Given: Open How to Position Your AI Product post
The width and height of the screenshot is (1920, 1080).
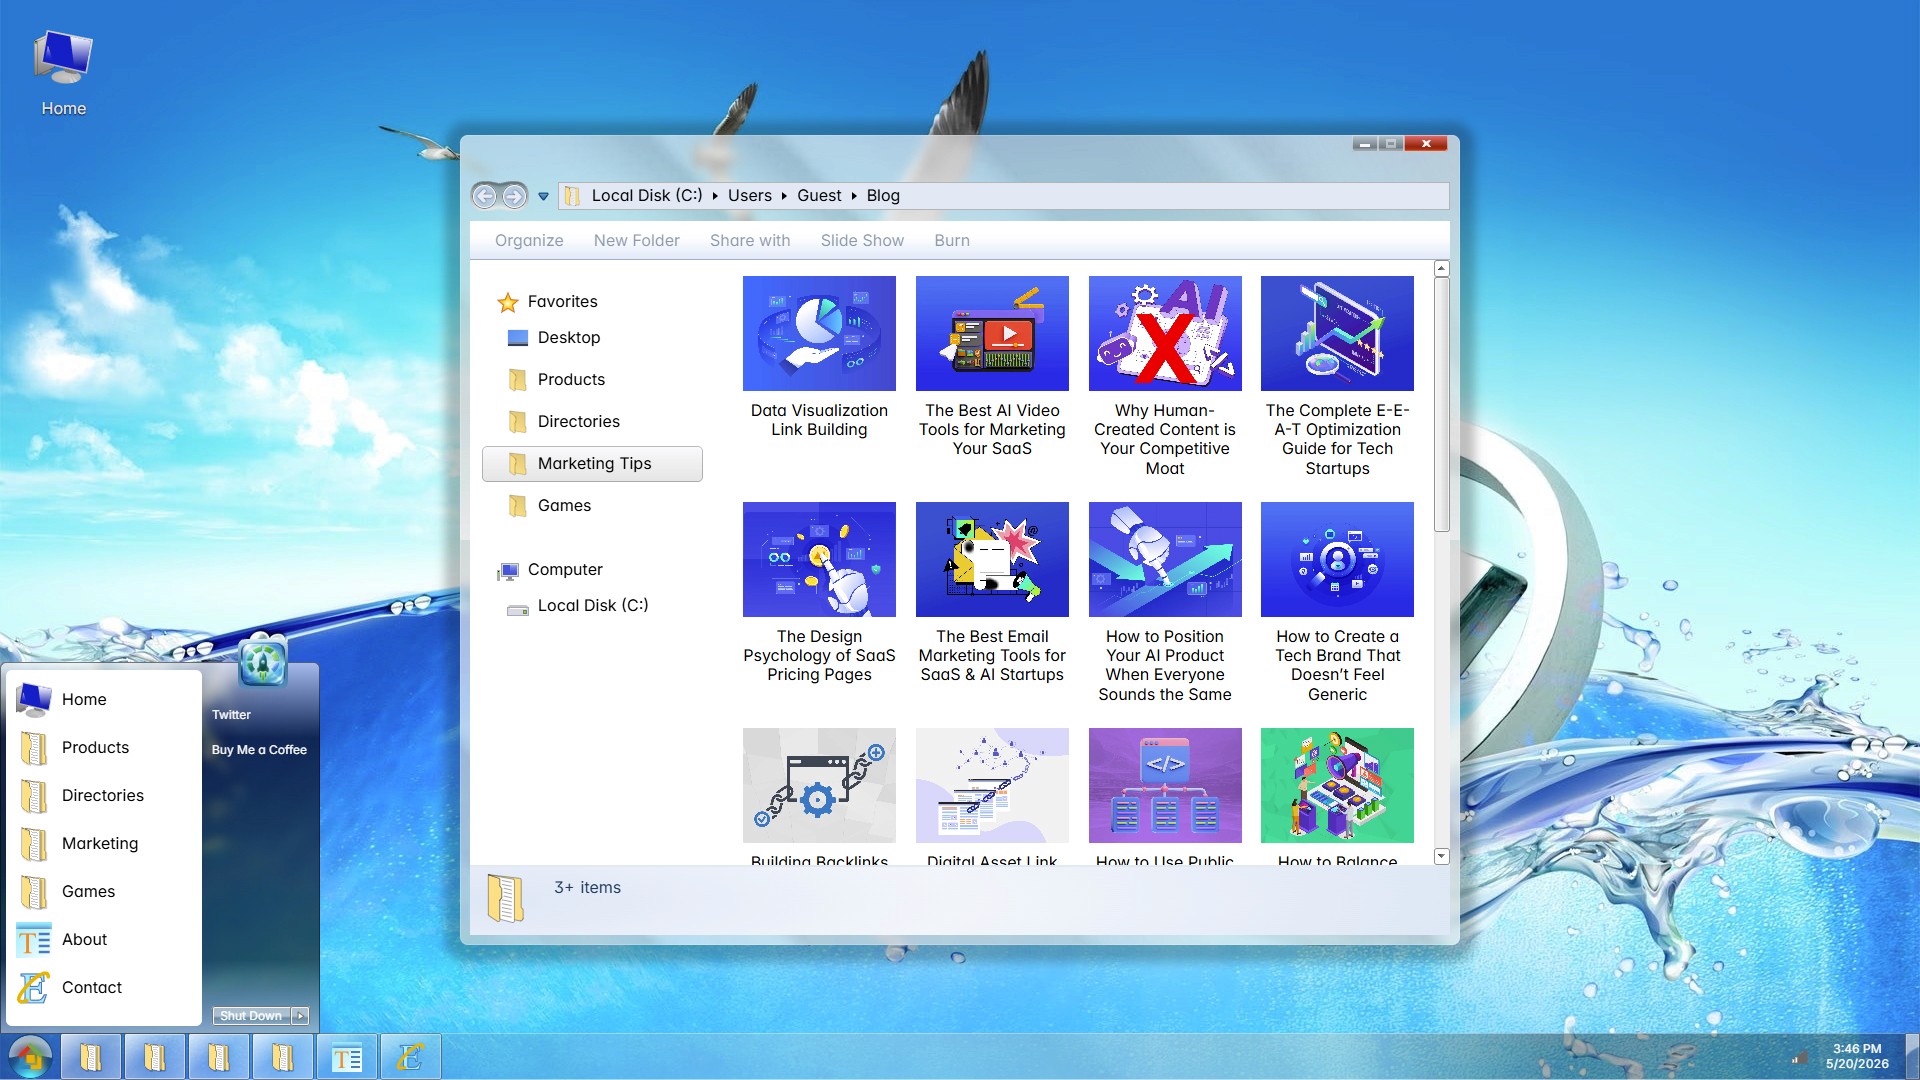Looking at the screenshot, I should (1165, 603).
